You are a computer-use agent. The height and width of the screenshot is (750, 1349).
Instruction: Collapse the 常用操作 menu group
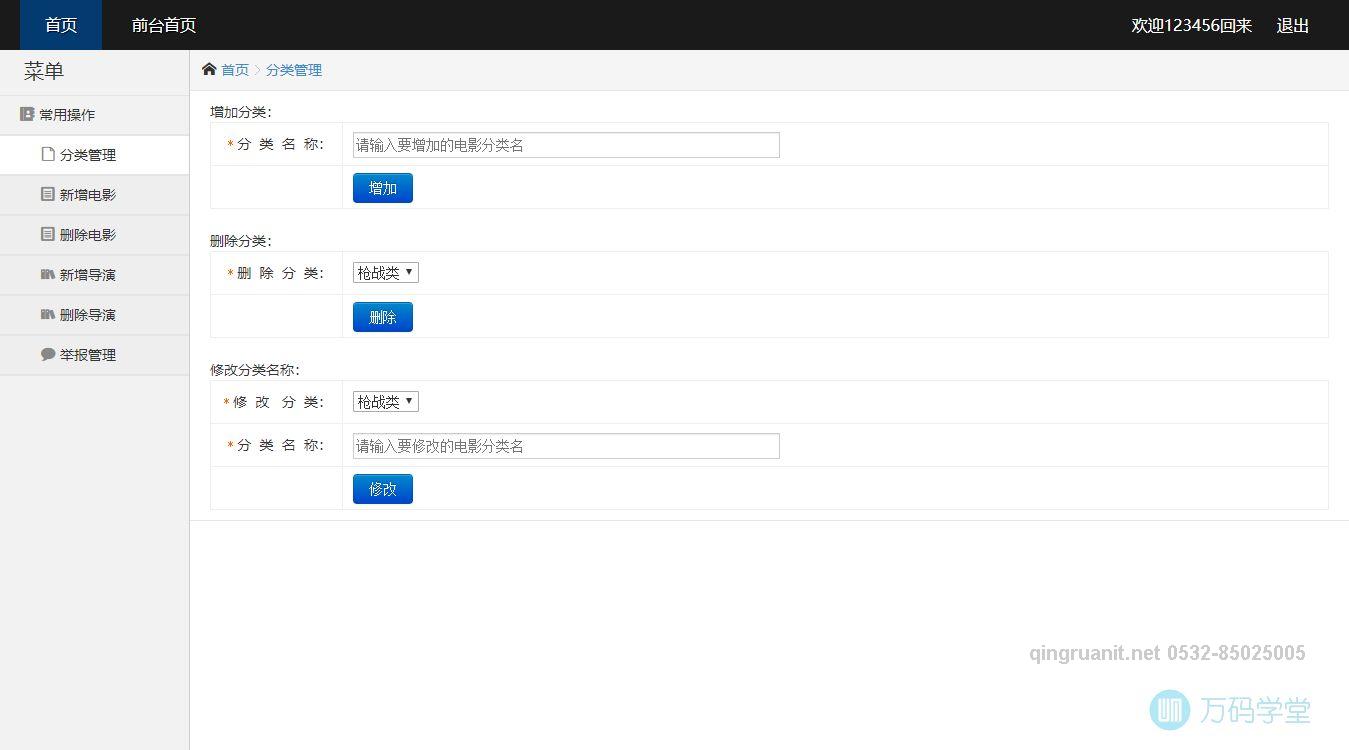(67, 115)
